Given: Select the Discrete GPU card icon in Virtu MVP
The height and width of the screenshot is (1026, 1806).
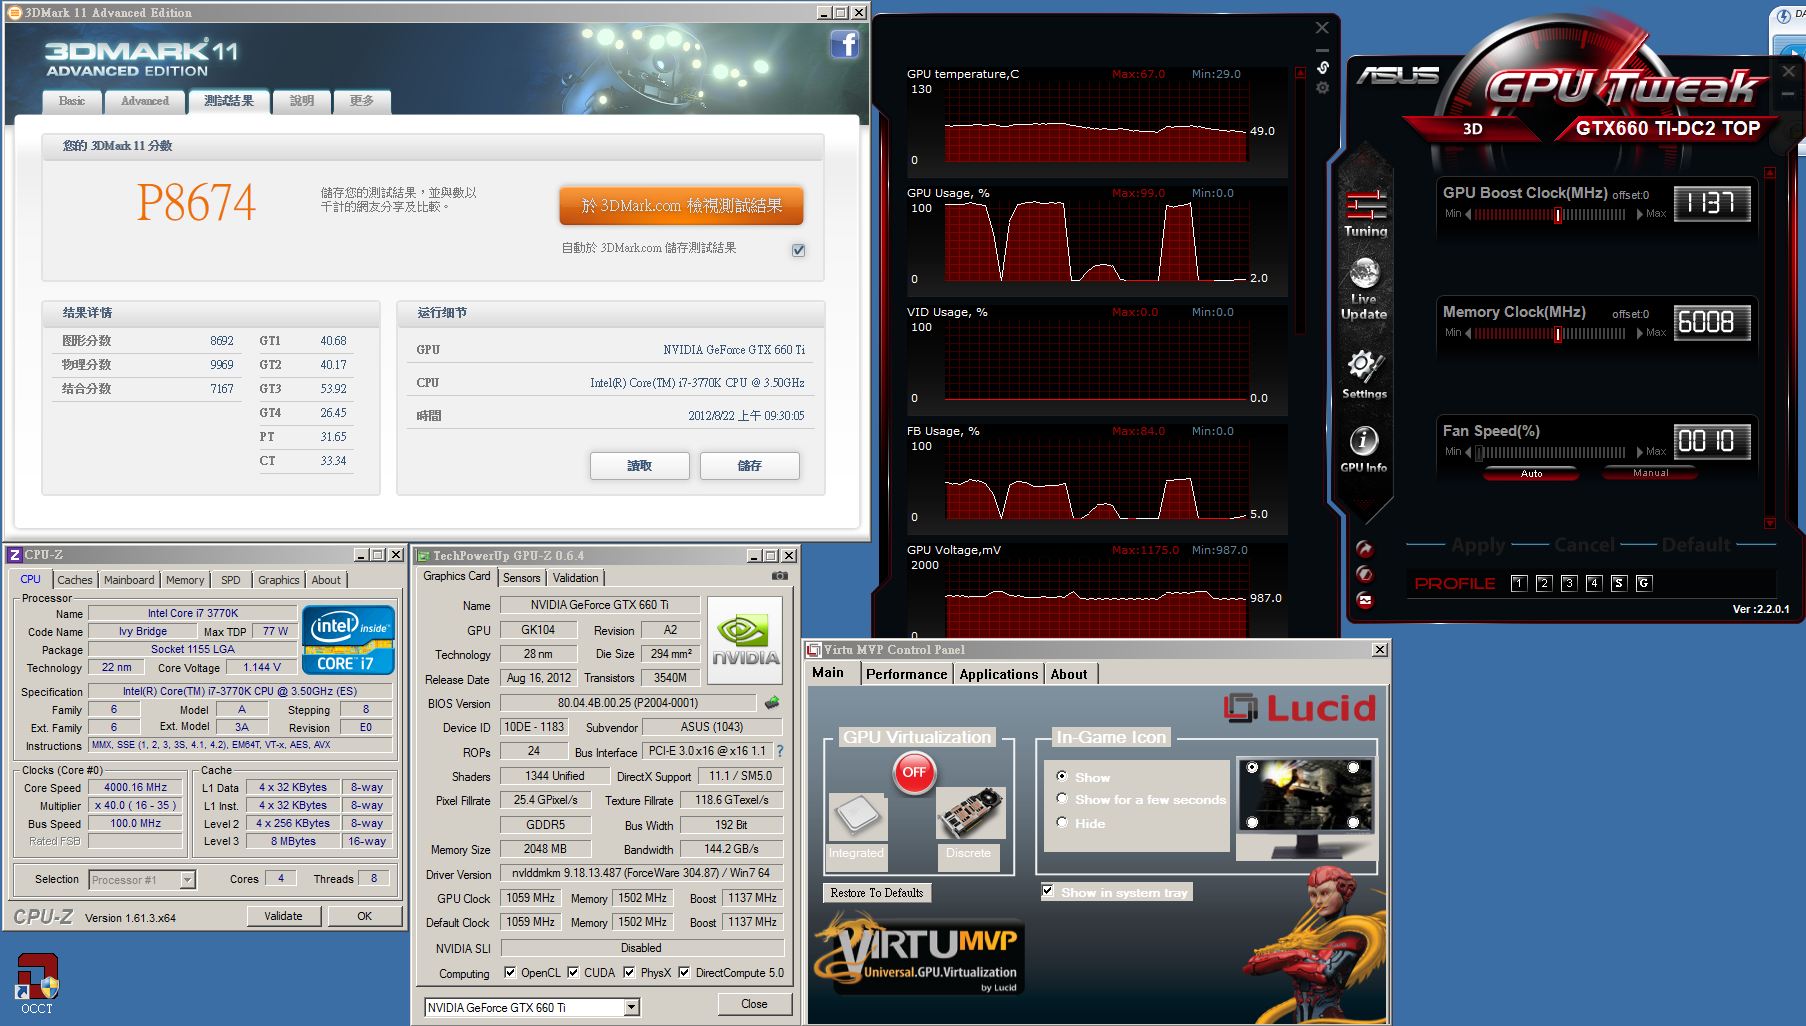Looking at the screenshot, I should click(x=969, y=814).
